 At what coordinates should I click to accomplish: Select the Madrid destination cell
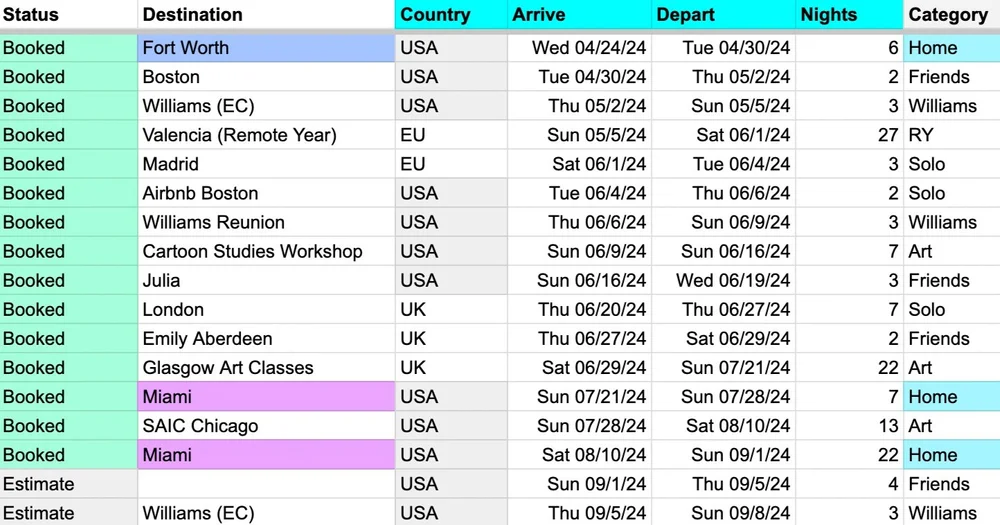click(x=266, y=164)
